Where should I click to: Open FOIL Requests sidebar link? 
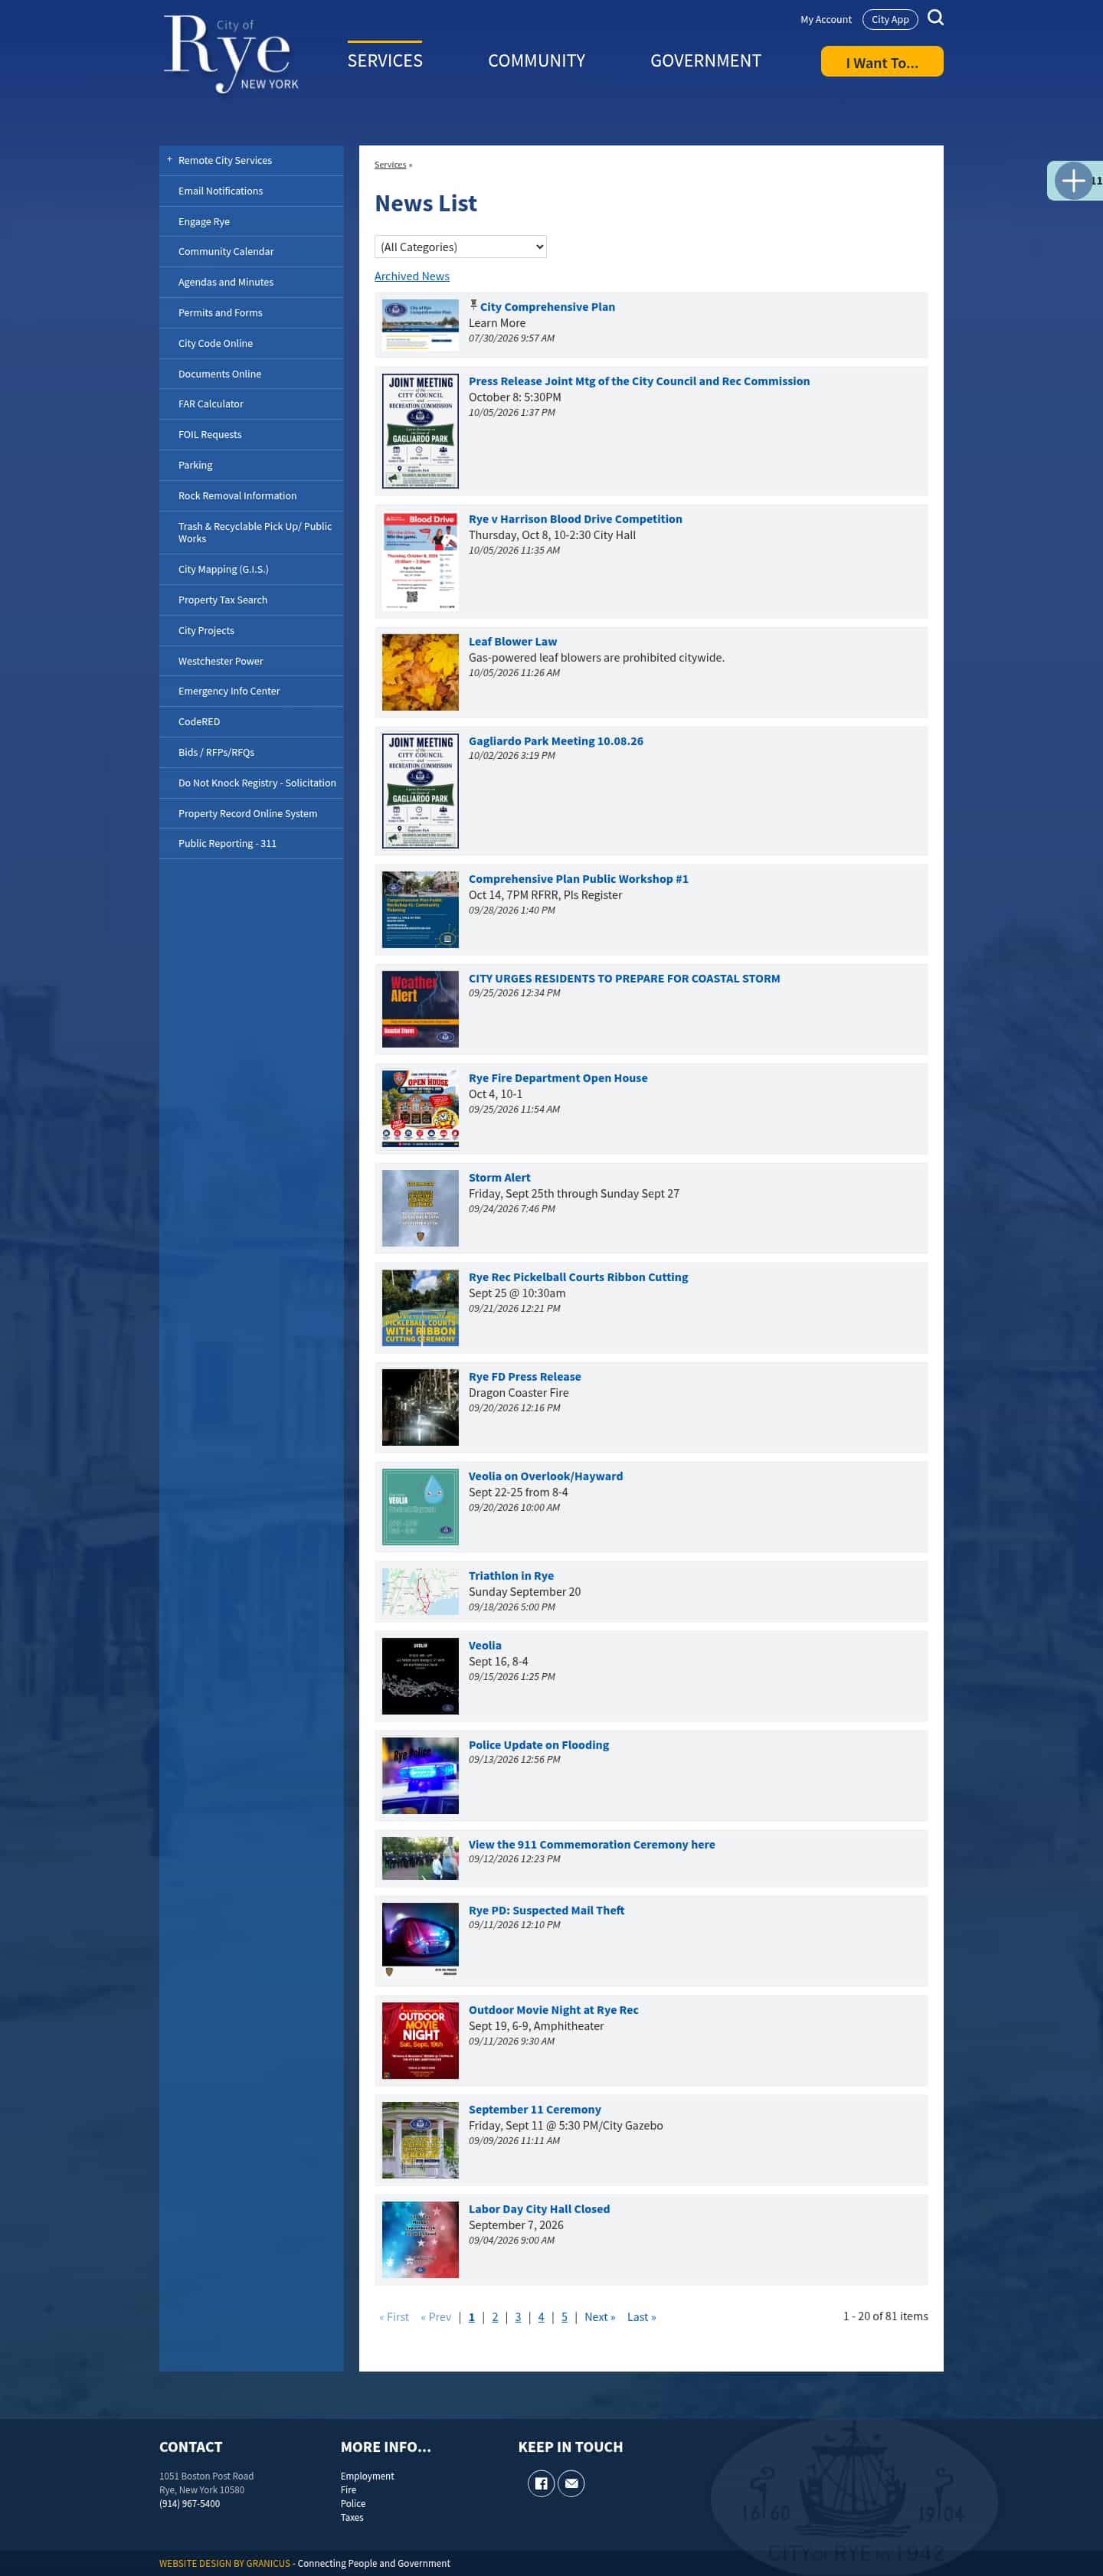click(251, 435)
